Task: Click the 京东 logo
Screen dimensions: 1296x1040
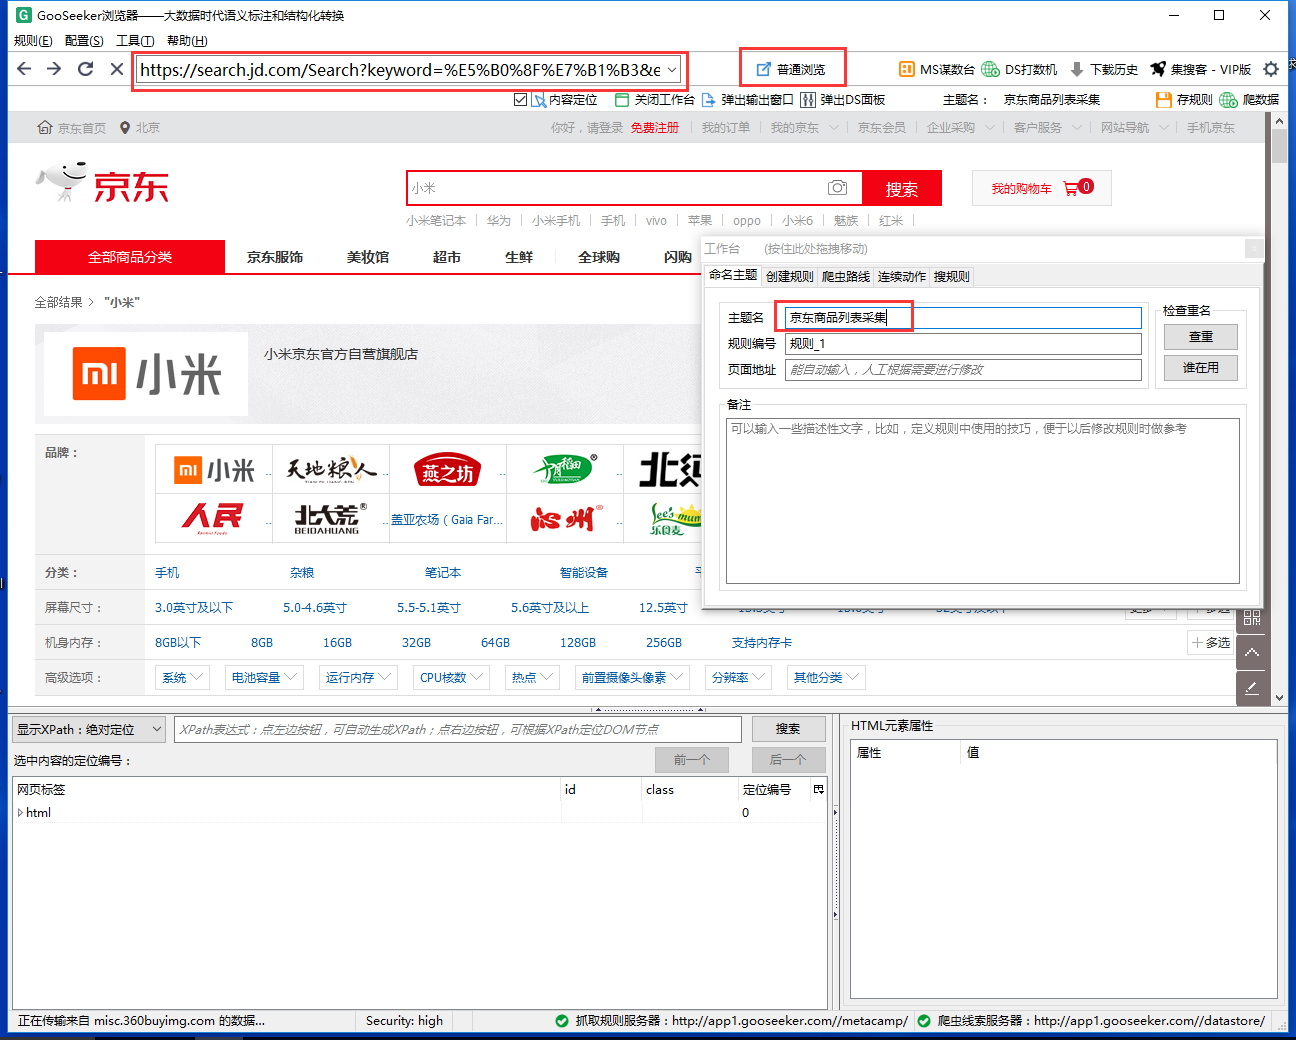Action: pyautogui.click(x=103, y=182)
